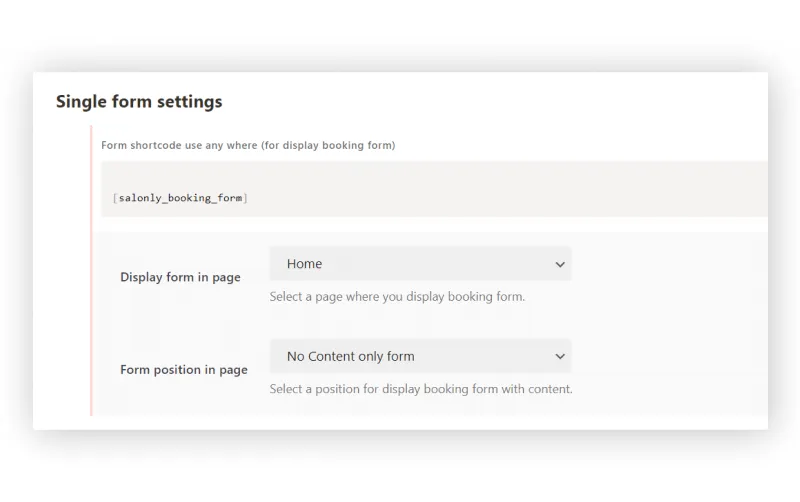Click the gray shortcode code block background
This screenshot has width=800, height=502.
500,190
